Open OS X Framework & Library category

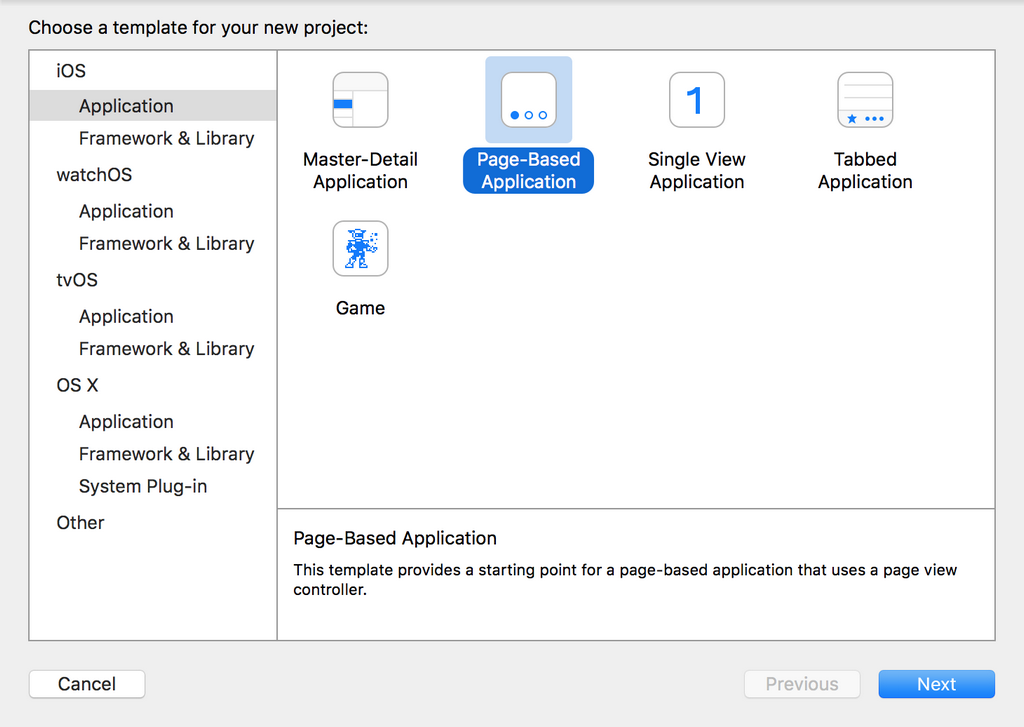[x=166, y=453]
